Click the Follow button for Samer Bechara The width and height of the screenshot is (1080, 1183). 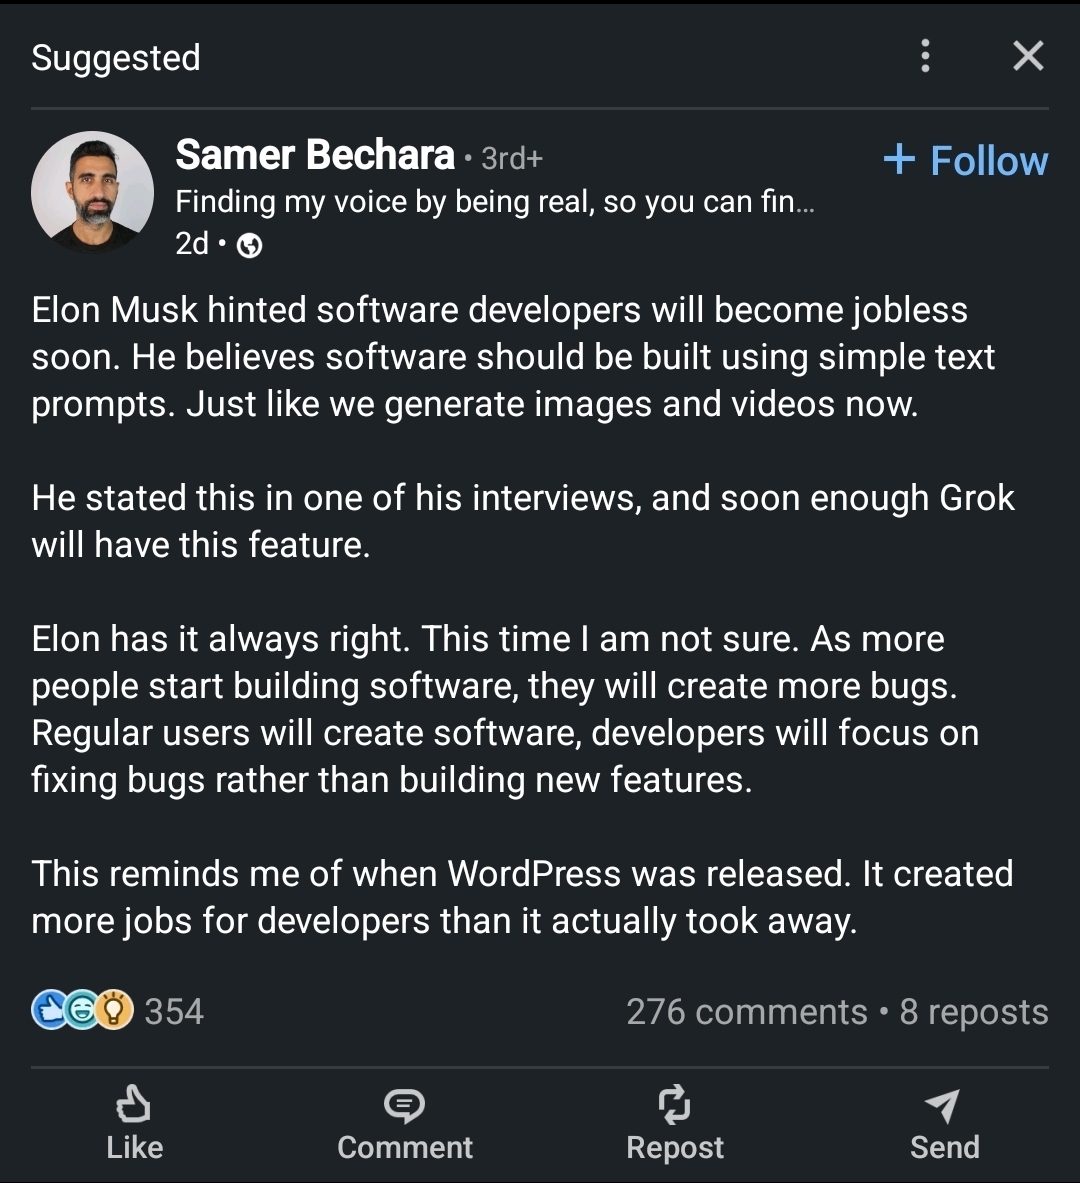coord(963,160)
